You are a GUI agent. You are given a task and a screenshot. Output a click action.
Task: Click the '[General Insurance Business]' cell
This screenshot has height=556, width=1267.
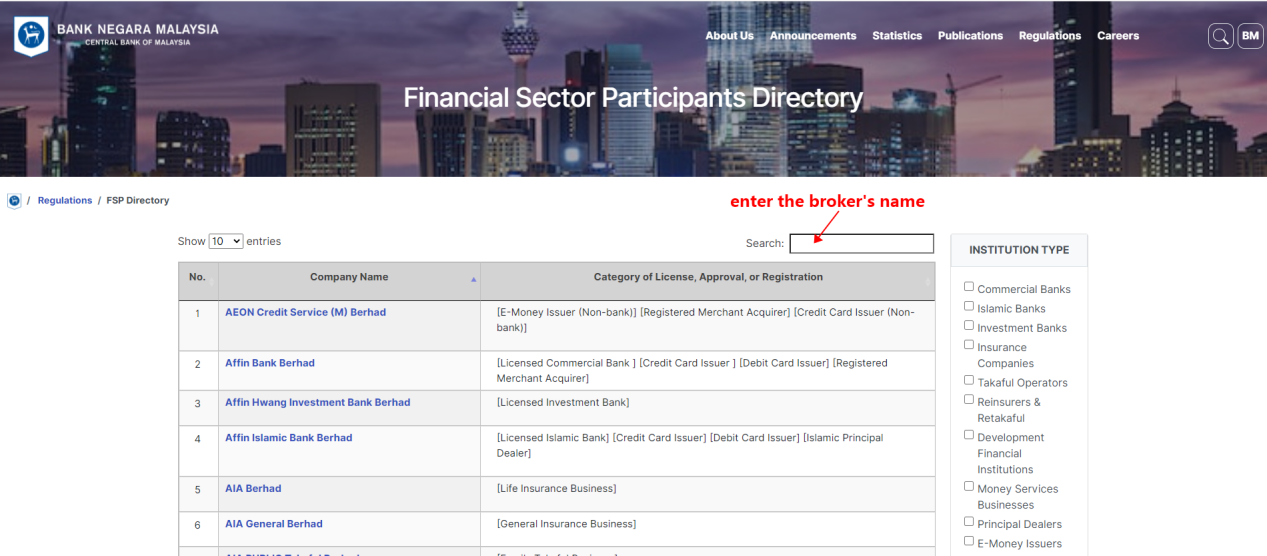pos(708,529)
